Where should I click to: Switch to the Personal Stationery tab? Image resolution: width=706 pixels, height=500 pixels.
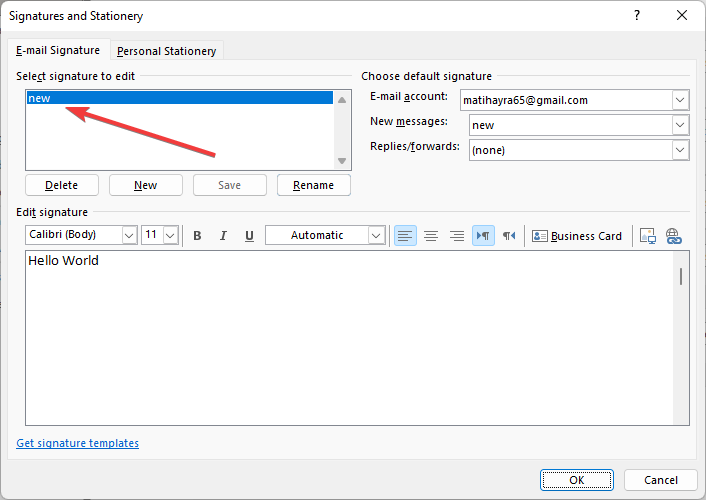point(167,51)
